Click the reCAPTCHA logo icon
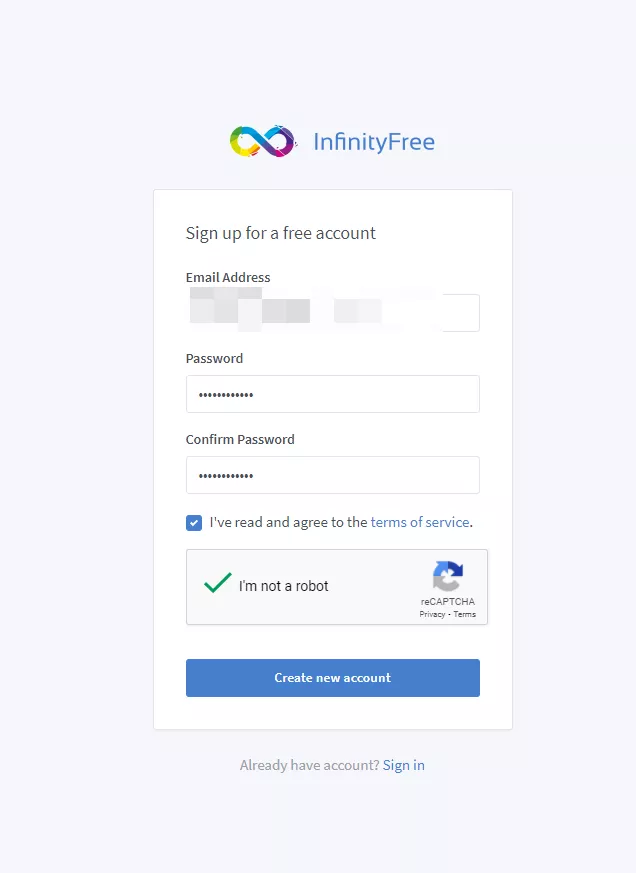636x873 pixels. click(x=447, y=577)
